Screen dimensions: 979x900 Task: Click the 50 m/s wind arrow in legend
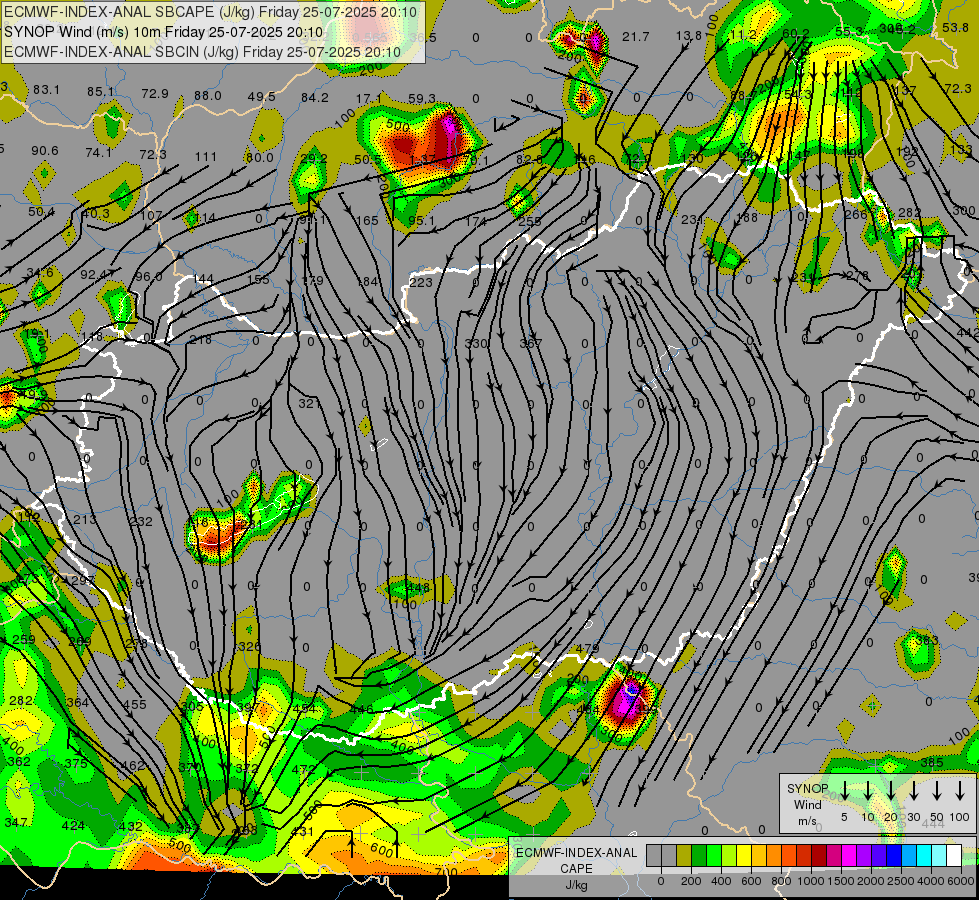937,791
